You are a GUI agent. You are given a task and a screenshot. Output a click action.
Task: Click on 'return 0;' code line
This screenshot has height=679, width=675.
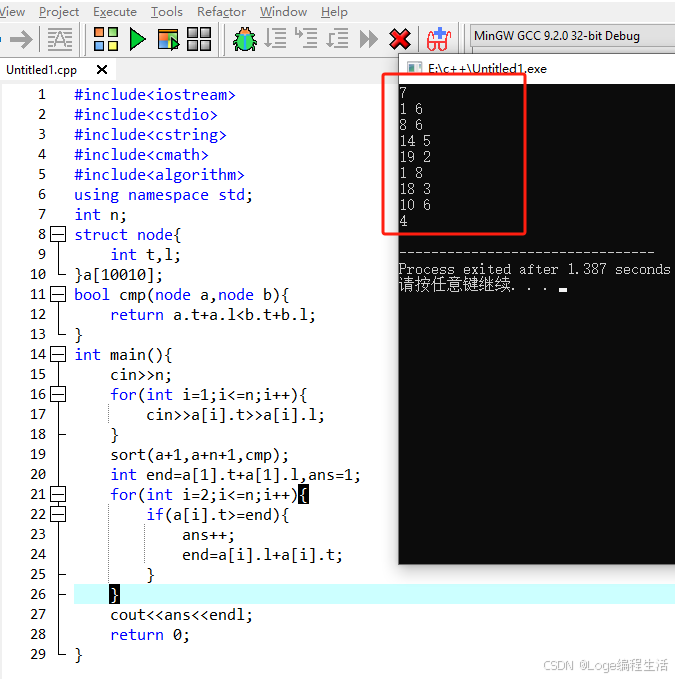click(x=150, y=635)
